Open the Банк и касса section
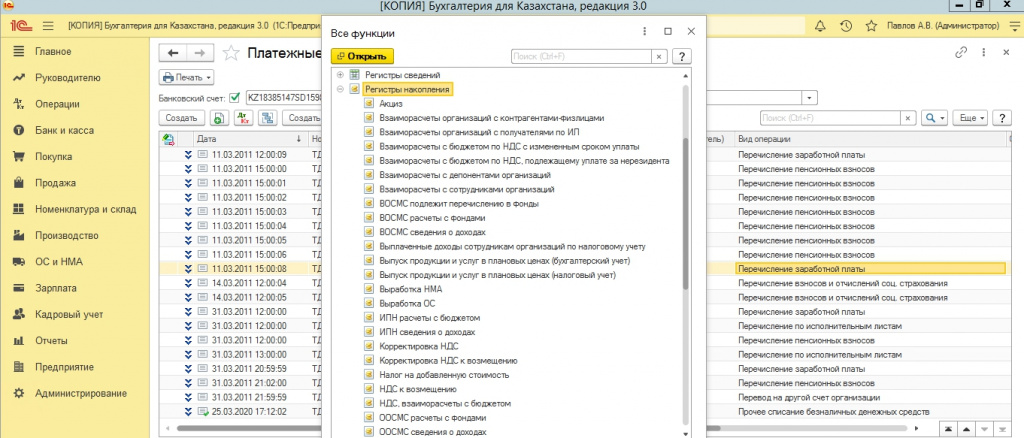Image resolution: width=1024 pixels, height=438 pixels. pos(64,131)
